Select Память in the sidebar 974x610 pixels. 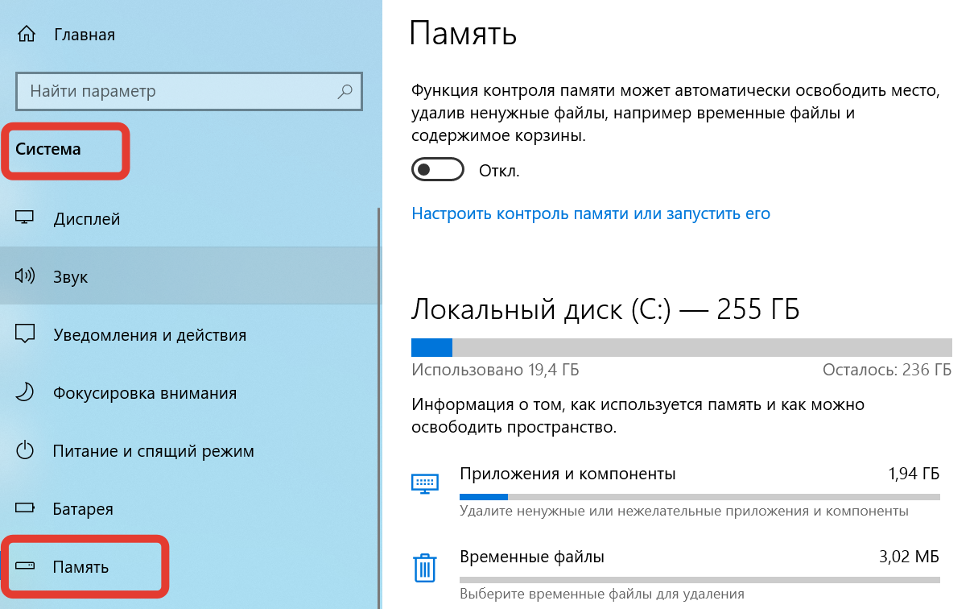(x=189, y=567)
